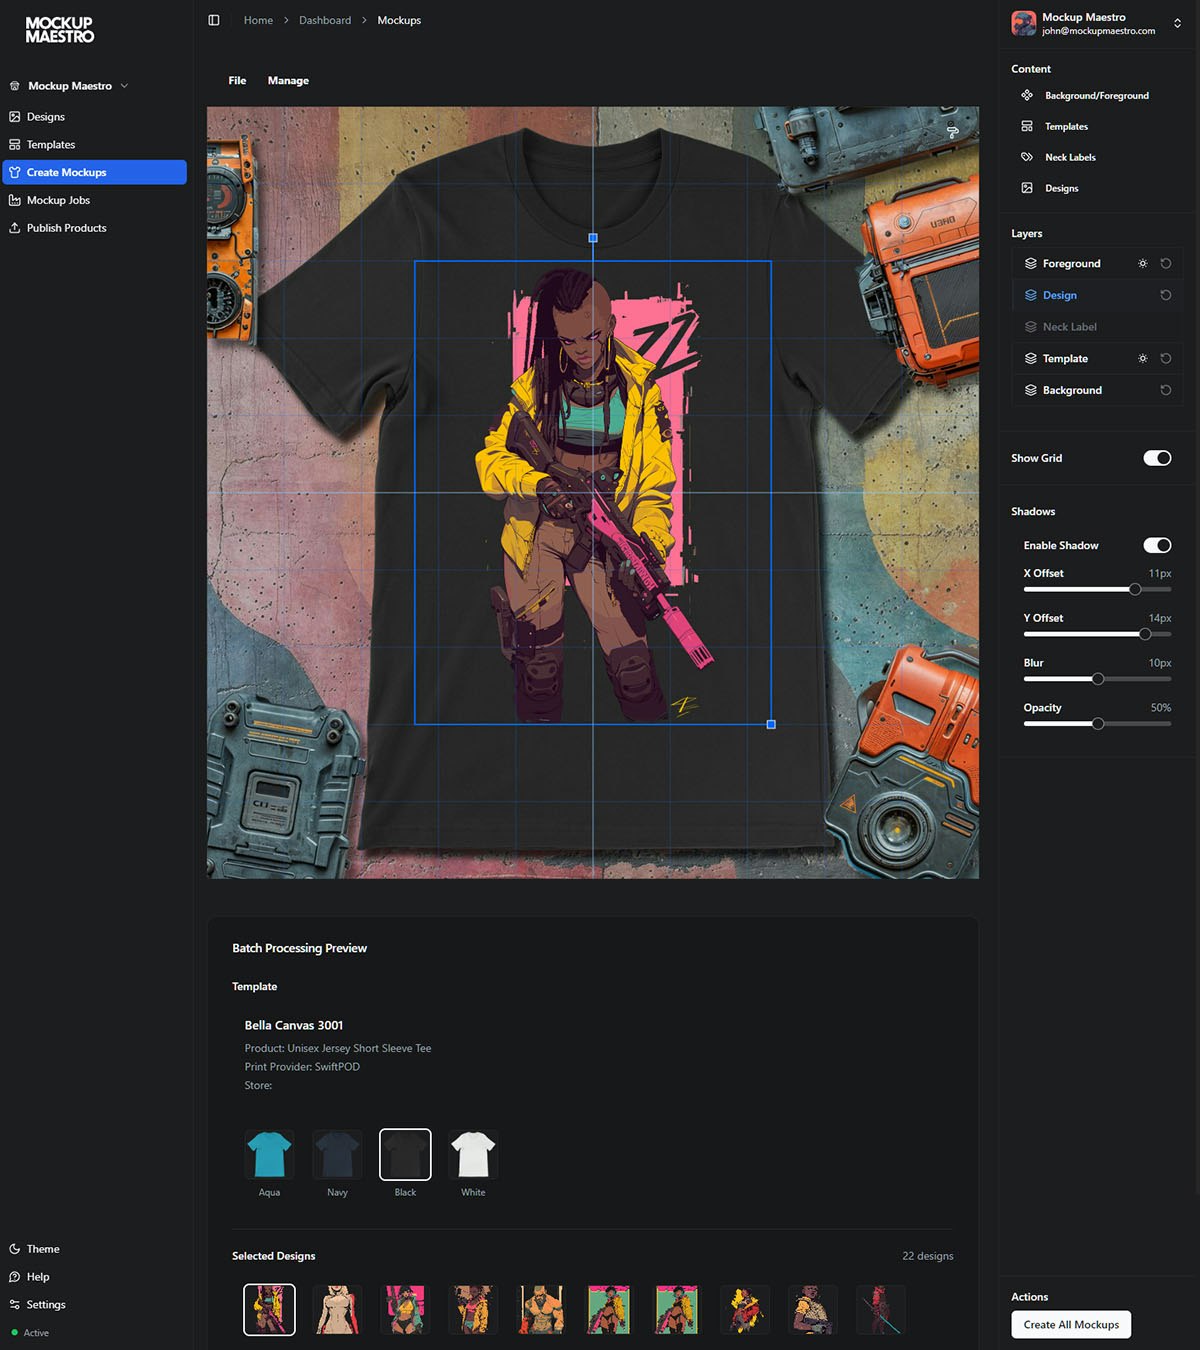Select the Black shirt color
The image size is (1200, 1350).
tap(405, 1154)
